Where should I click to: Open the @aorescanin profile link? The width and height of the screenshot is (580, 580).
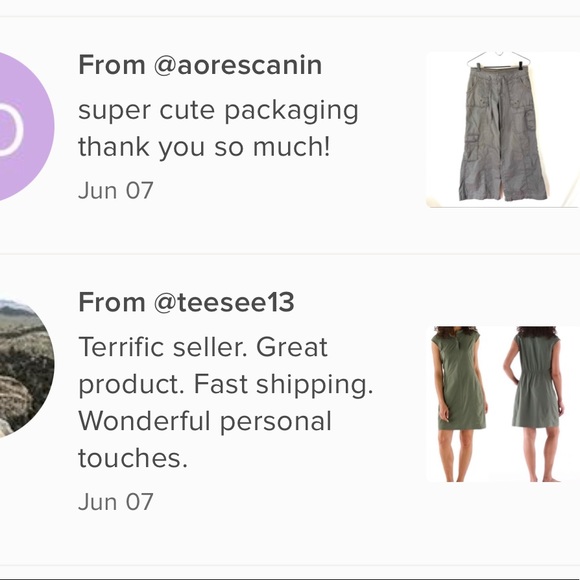[237, 65]
